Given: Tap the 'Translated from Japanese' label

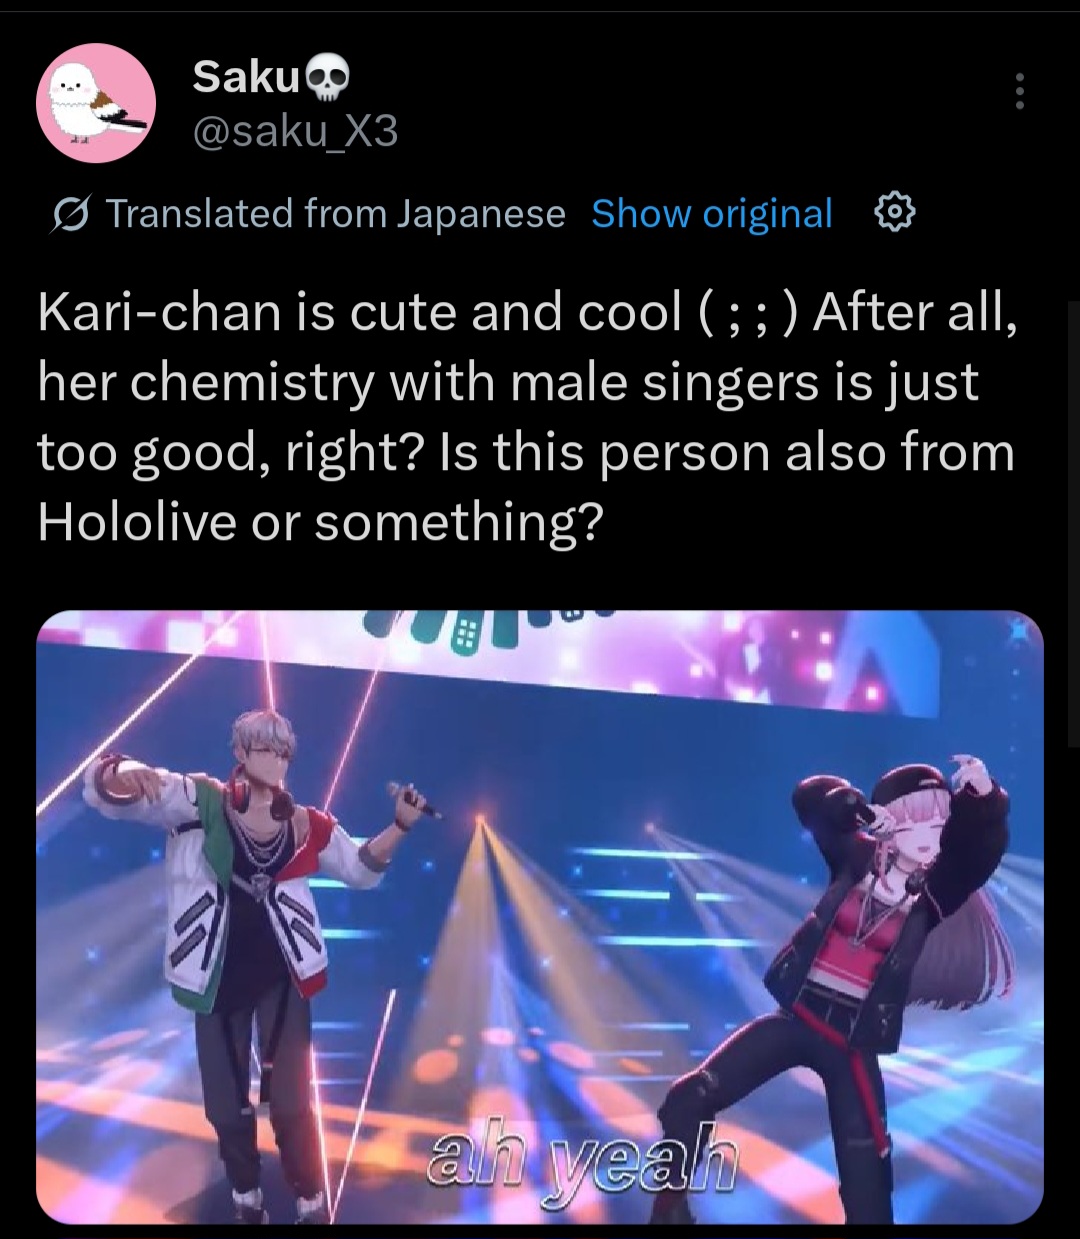Looking at the screenshot, I should click(x=335, y=213).
